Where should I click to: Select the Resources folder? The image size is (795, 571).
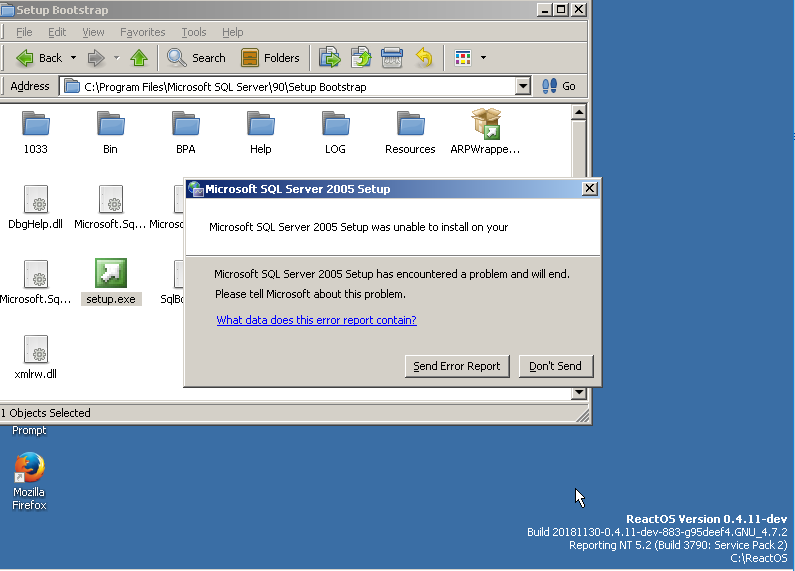pyautogui.click(x=410, y=133)
